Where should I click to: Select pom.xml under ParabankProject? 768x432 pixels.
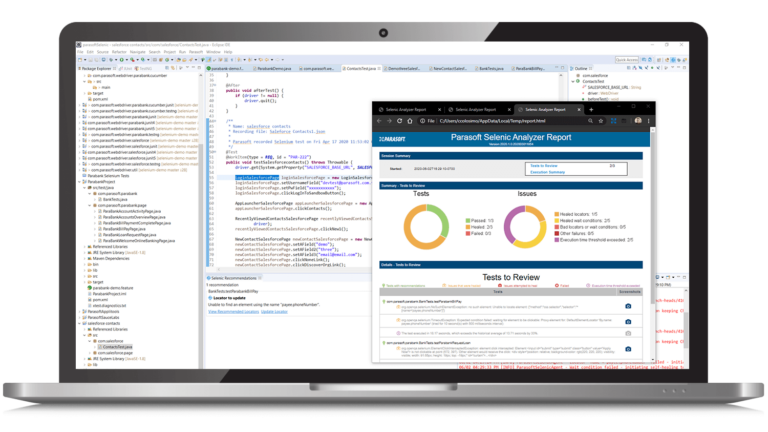[x=100, y=300]
